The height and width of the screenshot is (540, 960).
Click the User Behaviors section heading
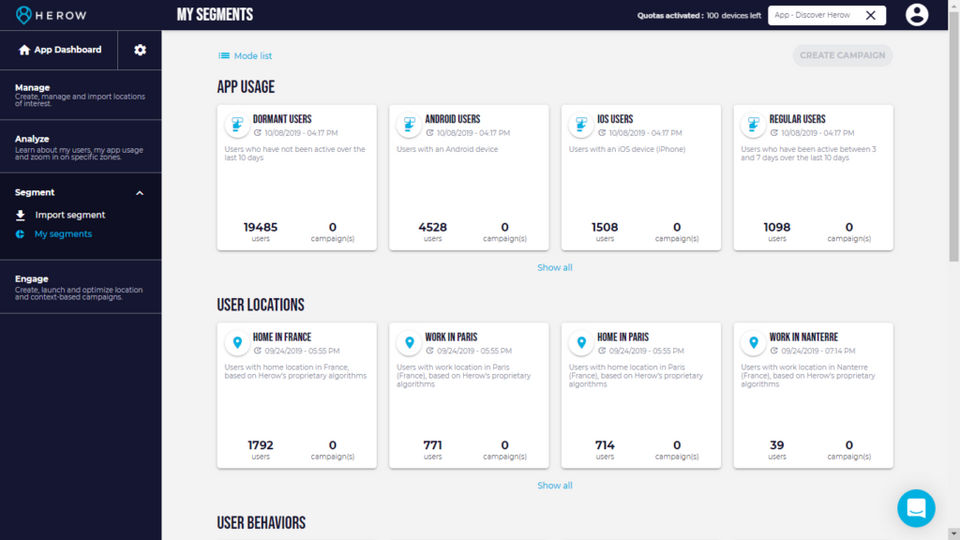(x=261, y=523)
